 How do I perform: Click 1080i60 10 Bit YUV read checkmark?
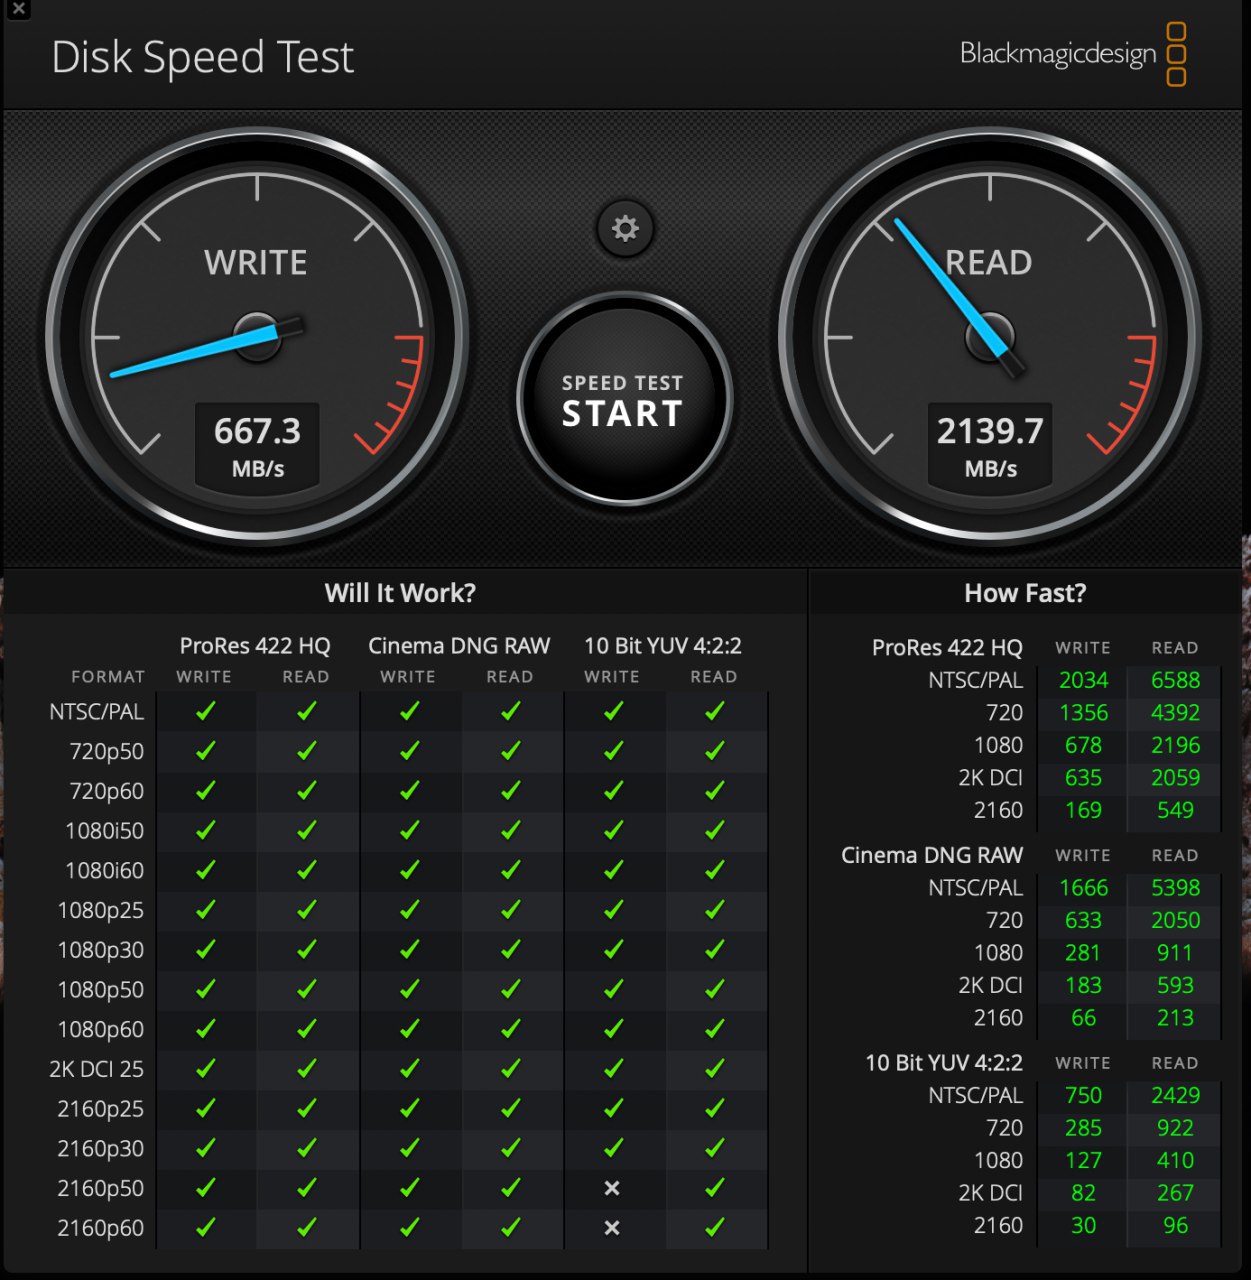[x=714, y=870]
